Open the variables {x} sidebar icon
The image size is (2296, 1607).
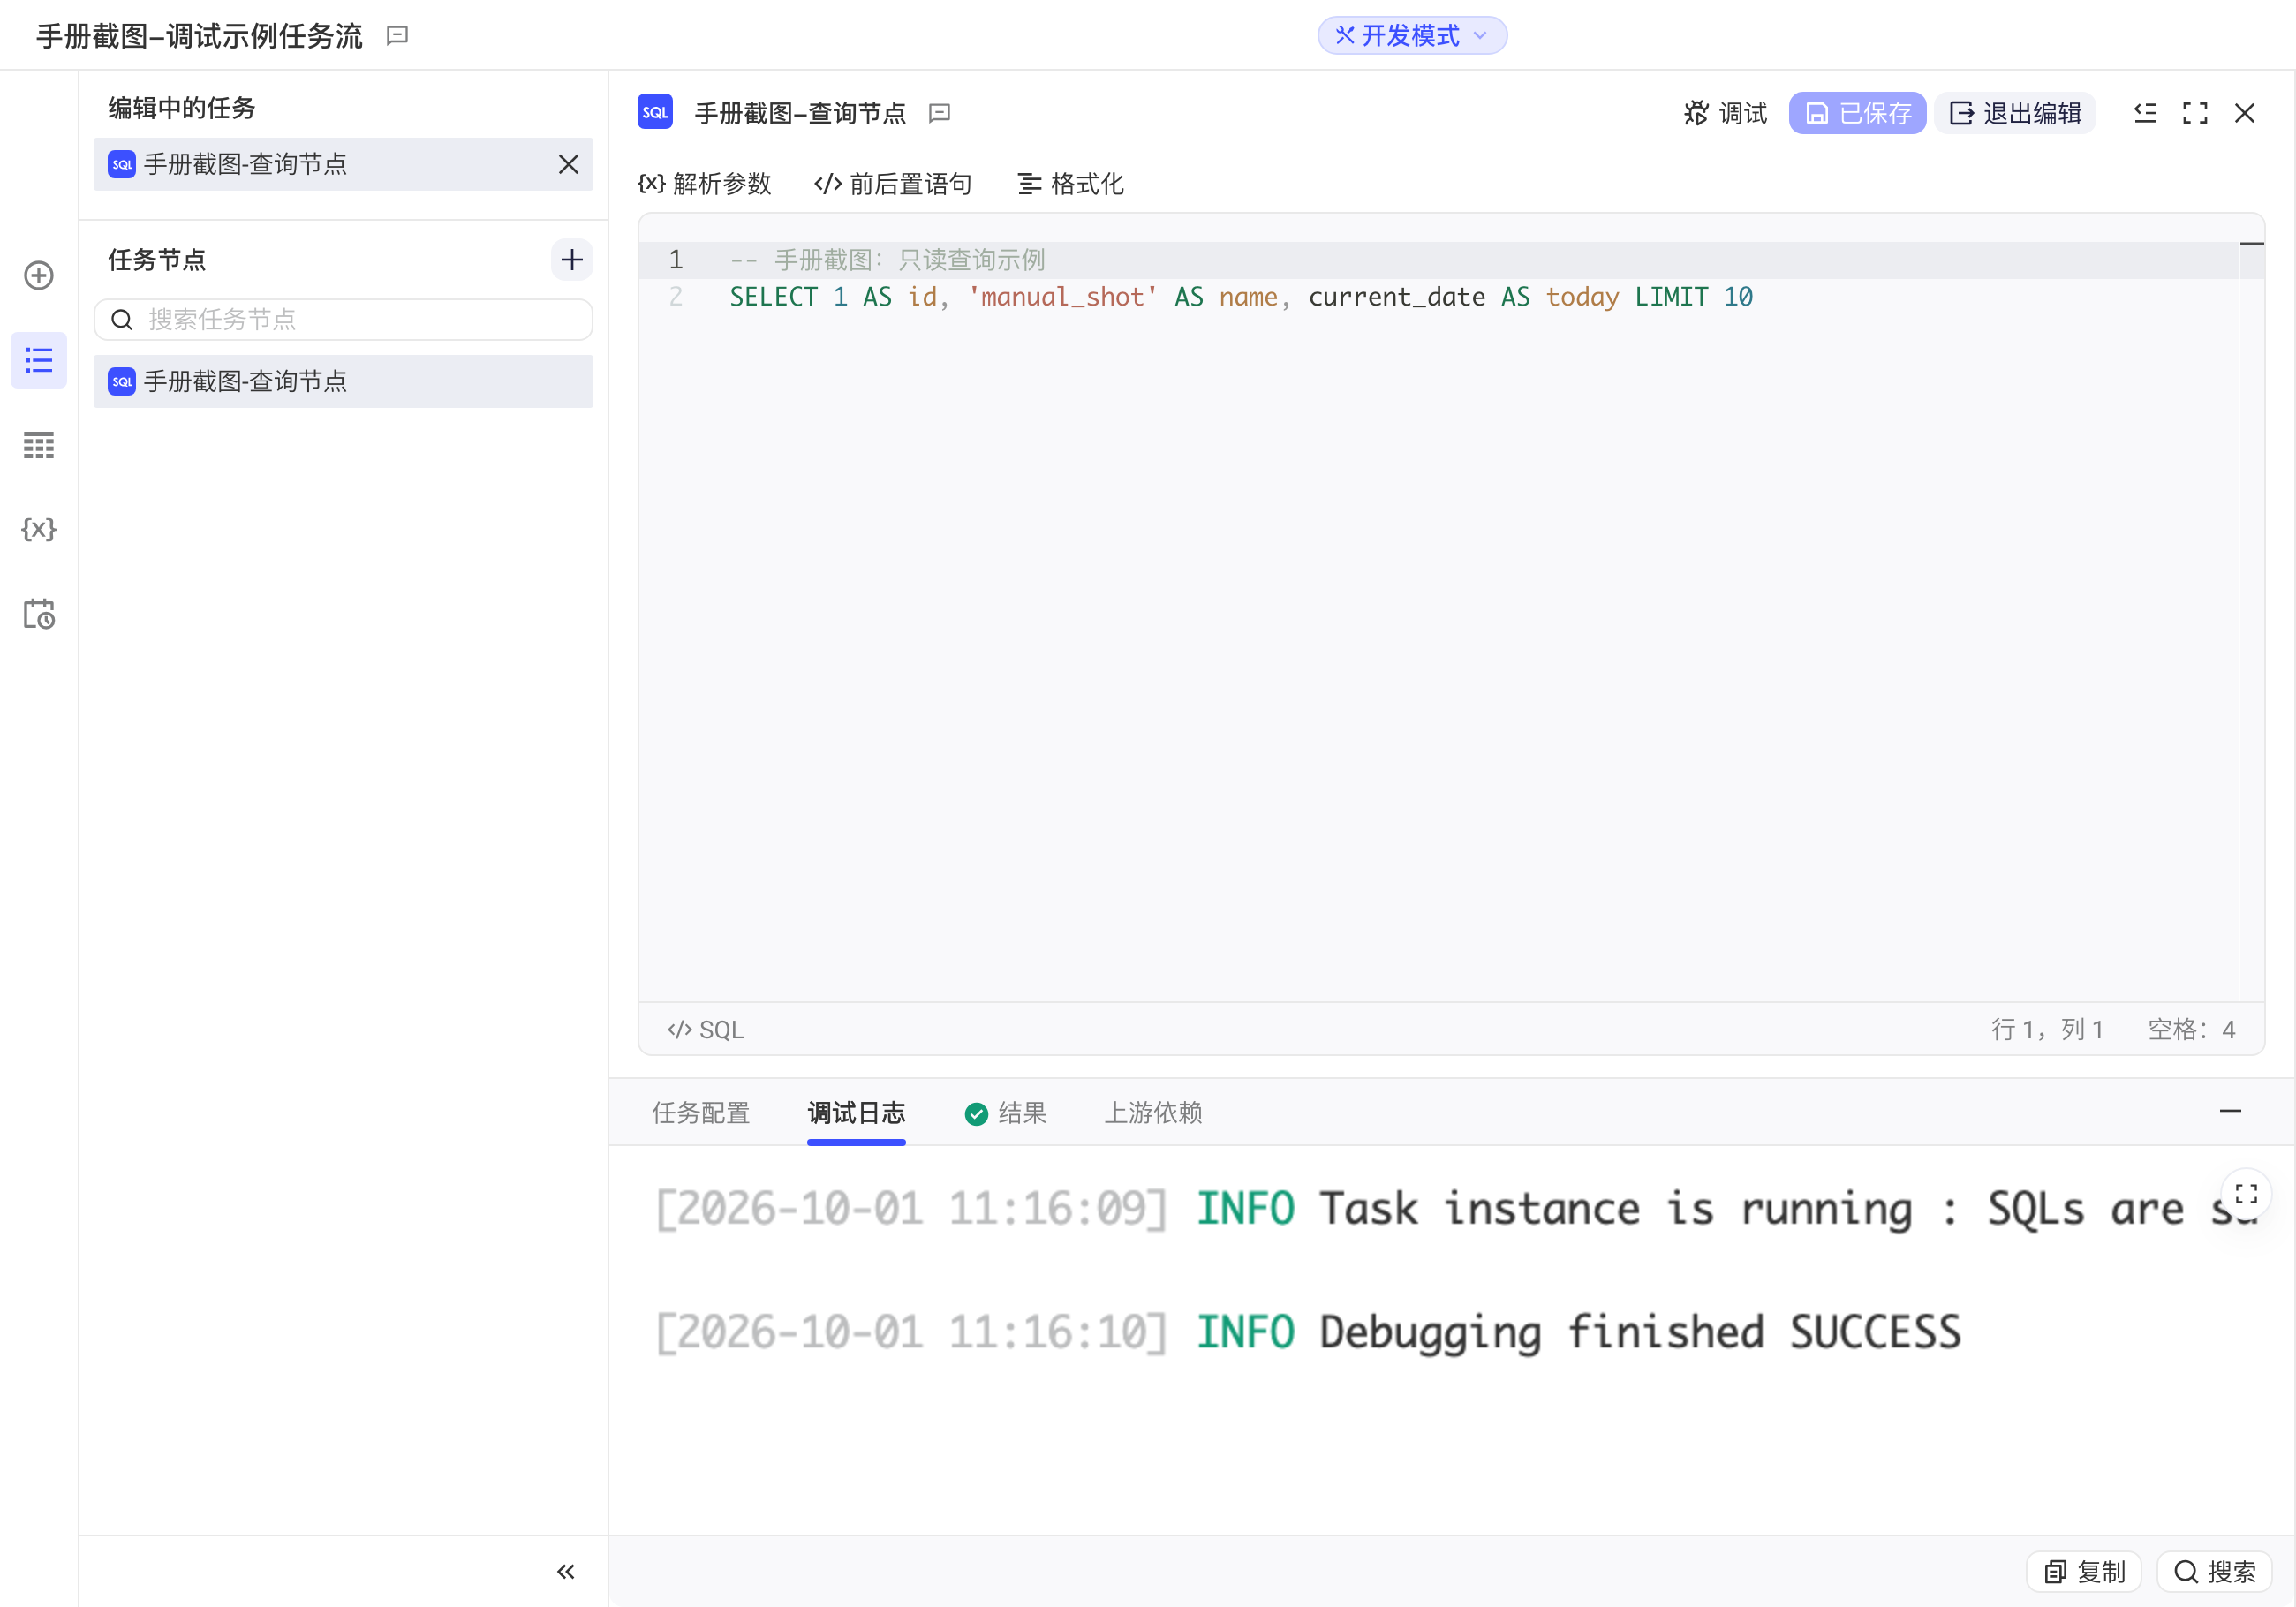39,529
